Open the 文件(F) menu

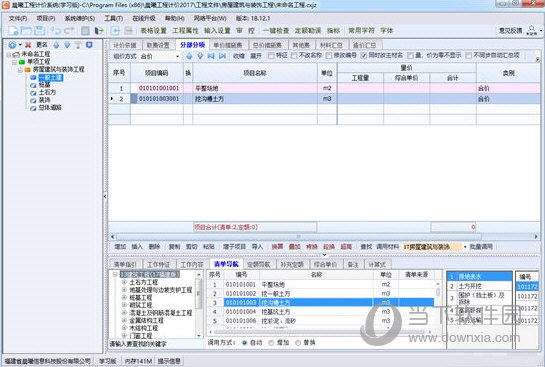(18, 18)
